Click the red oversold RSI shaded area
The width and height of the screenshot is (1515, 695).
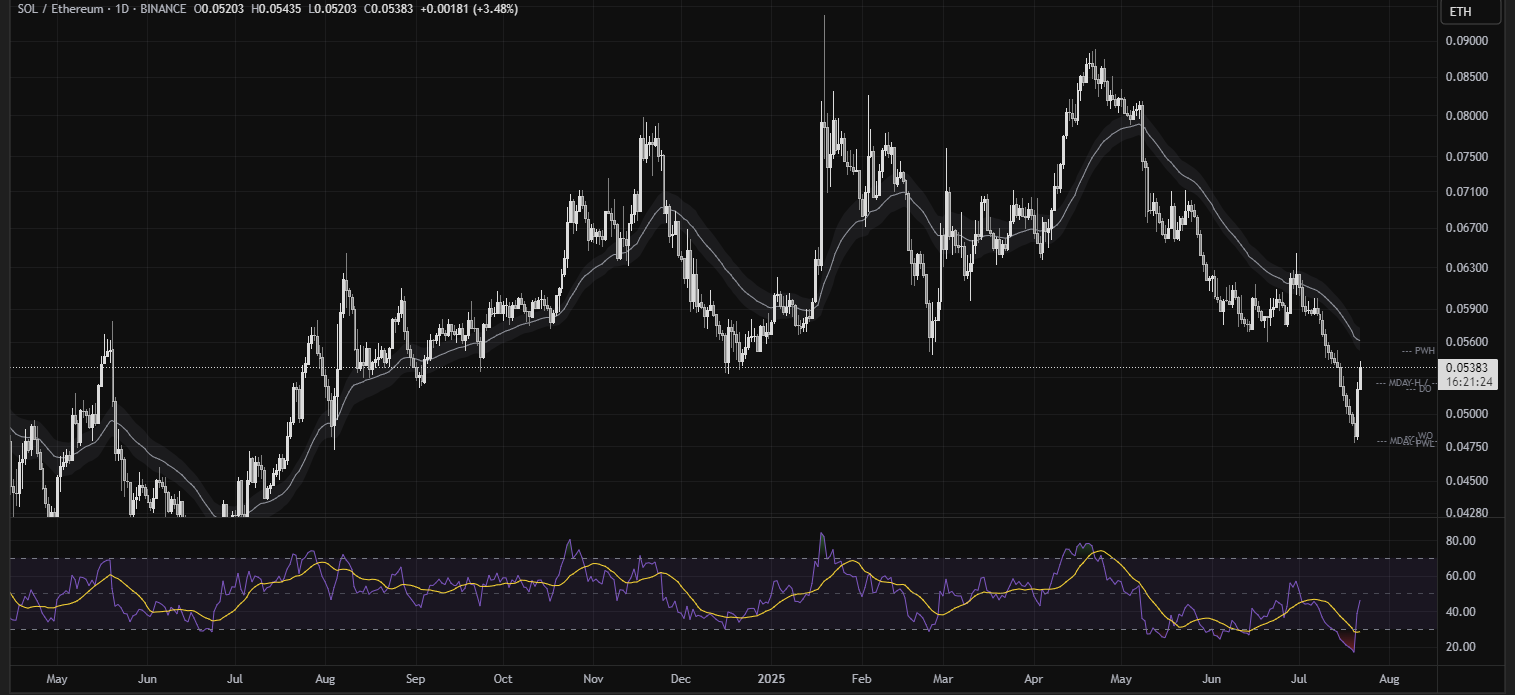pos(1350,640)
